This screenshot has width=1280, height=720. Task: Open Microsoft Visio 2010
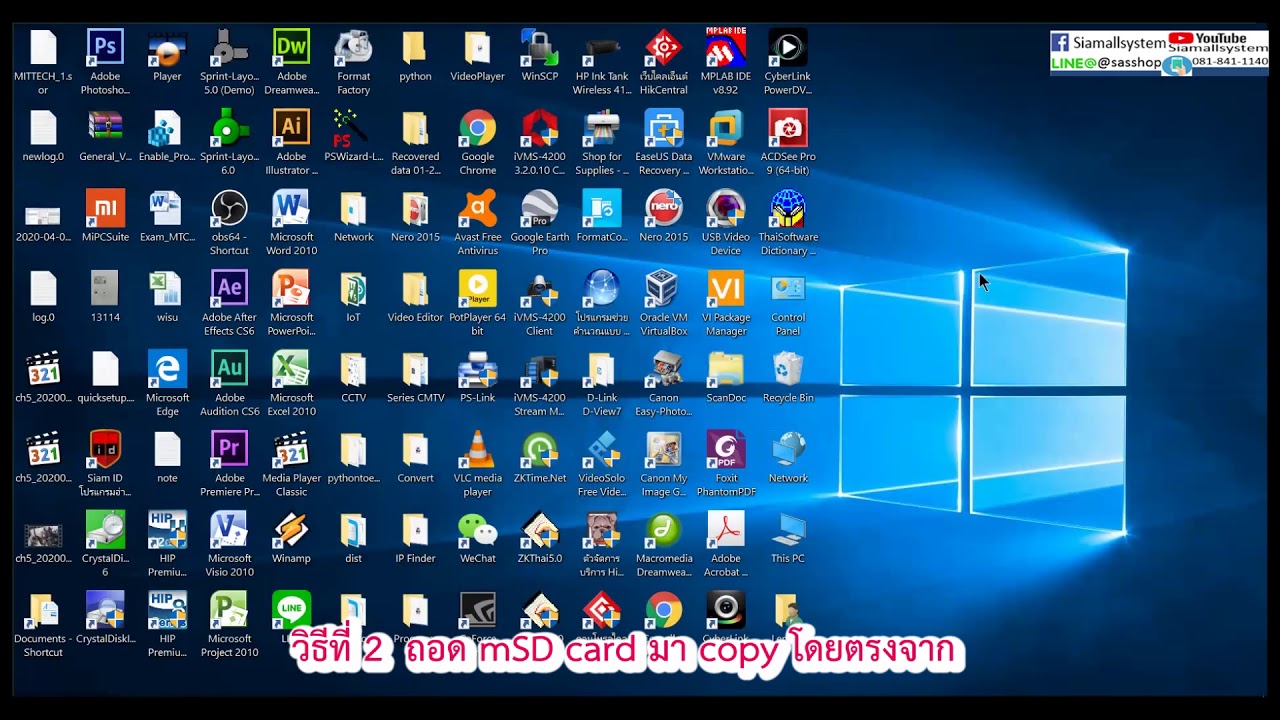point(229,530)
